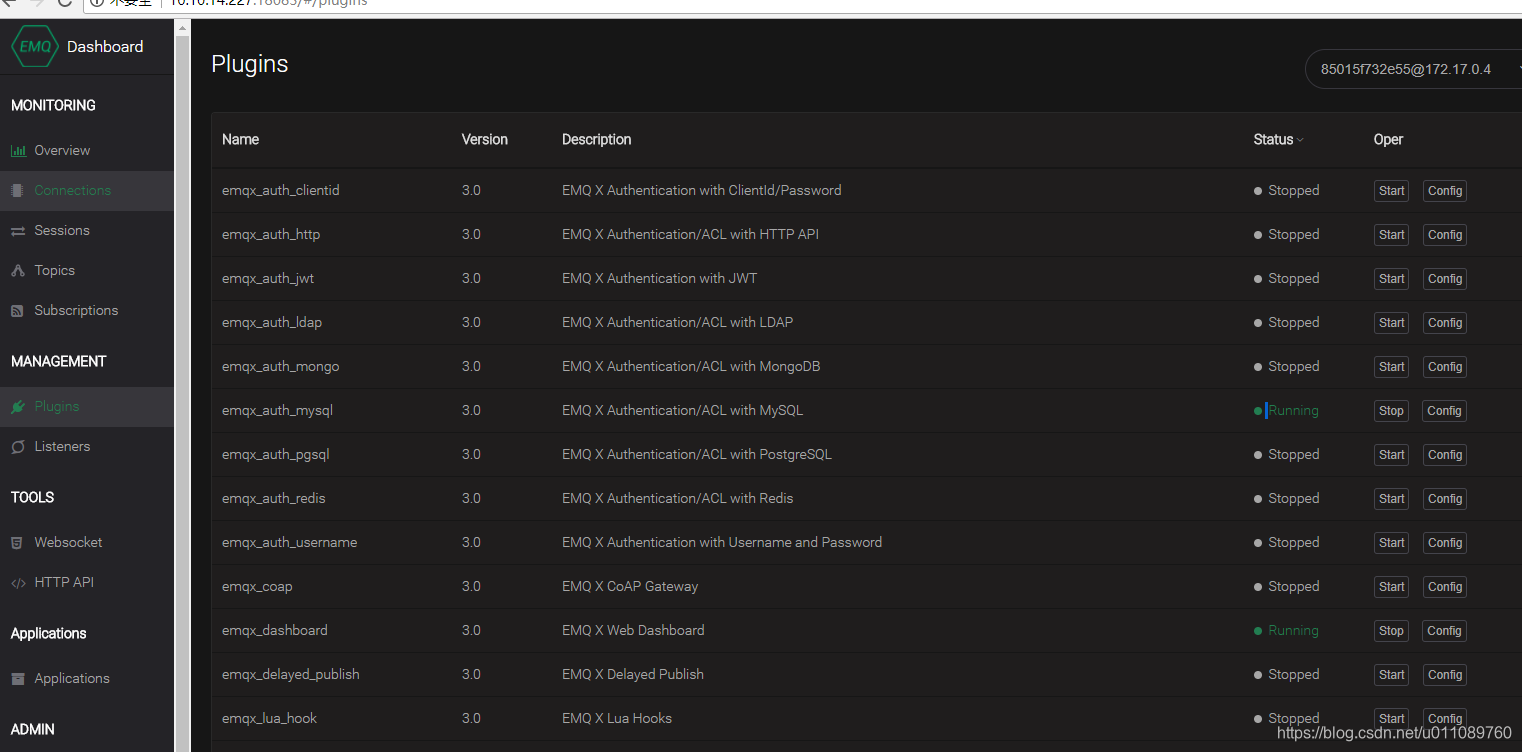Click the Overview chart icon
This screenshot has height=752, width=1522.
coord(18,151)
